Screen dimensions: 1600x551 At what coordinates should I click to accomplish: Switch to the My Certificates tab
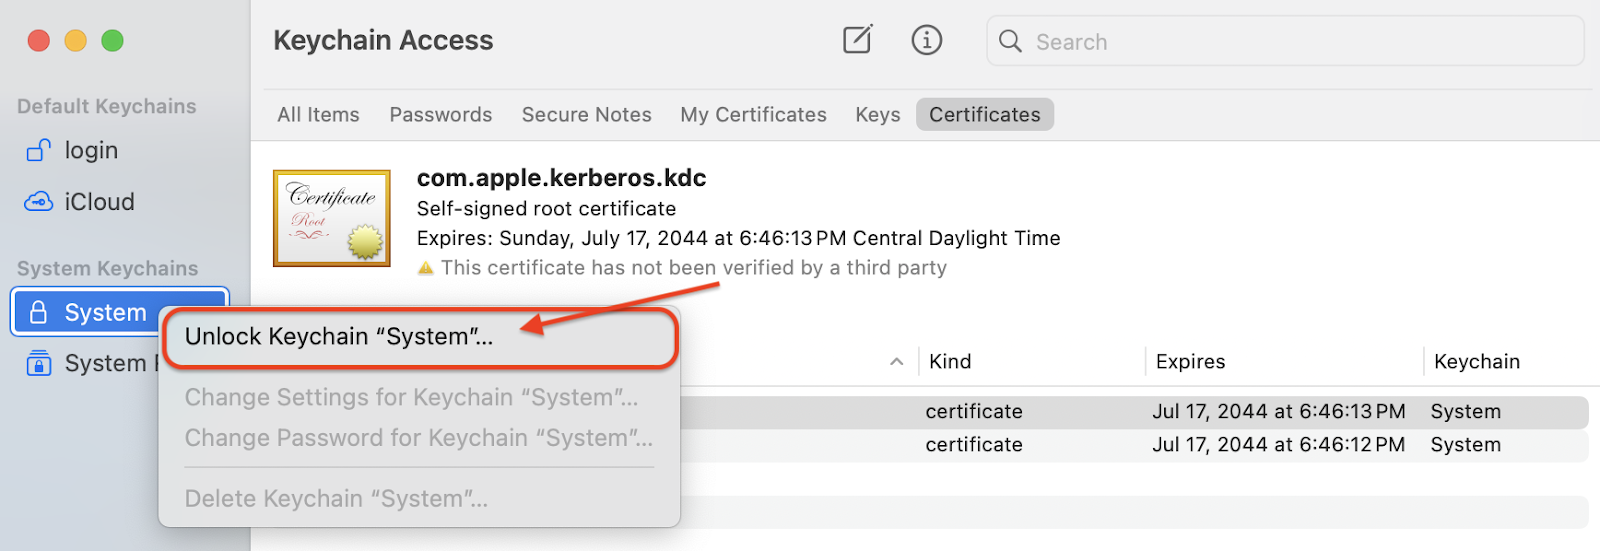(x=754, y=115)
